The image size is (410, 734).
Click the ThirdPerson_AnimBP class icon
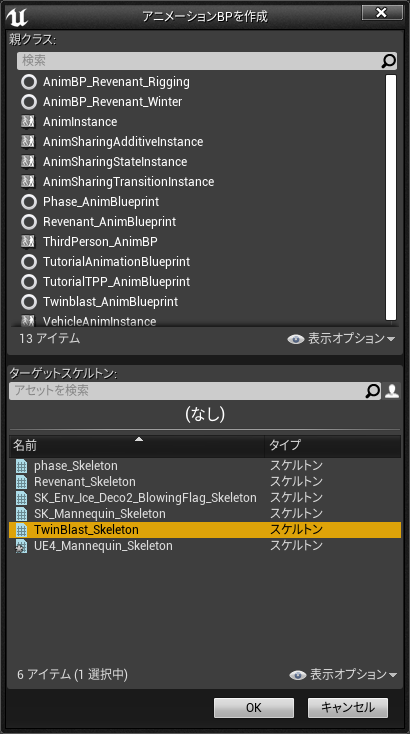tap(29, 242)
